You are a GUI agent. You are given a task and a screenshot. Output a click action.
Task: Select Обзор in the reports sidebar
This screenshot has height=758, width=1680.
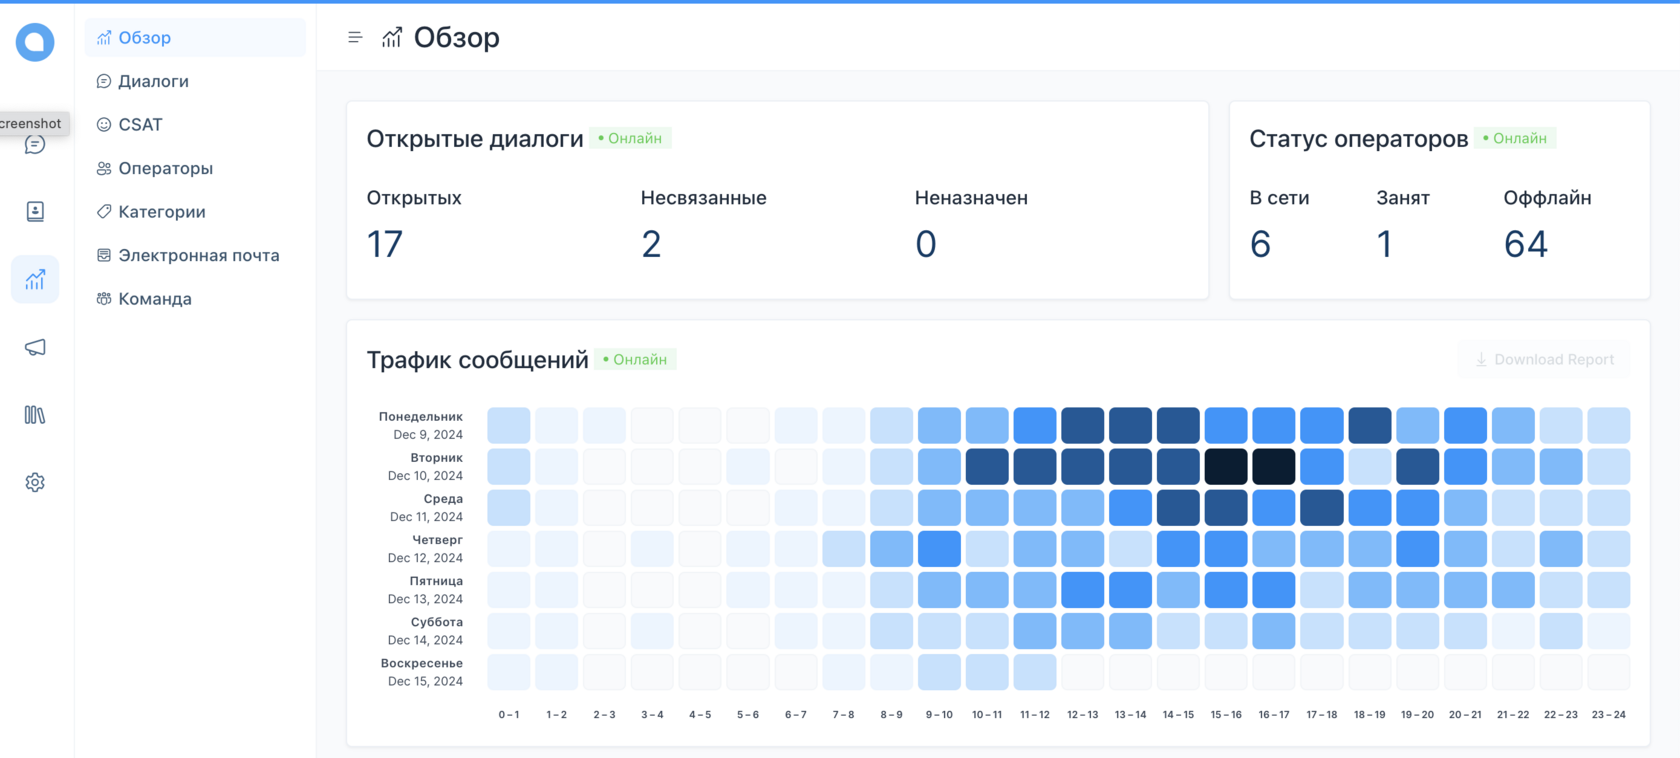click(x=195, y=37)
